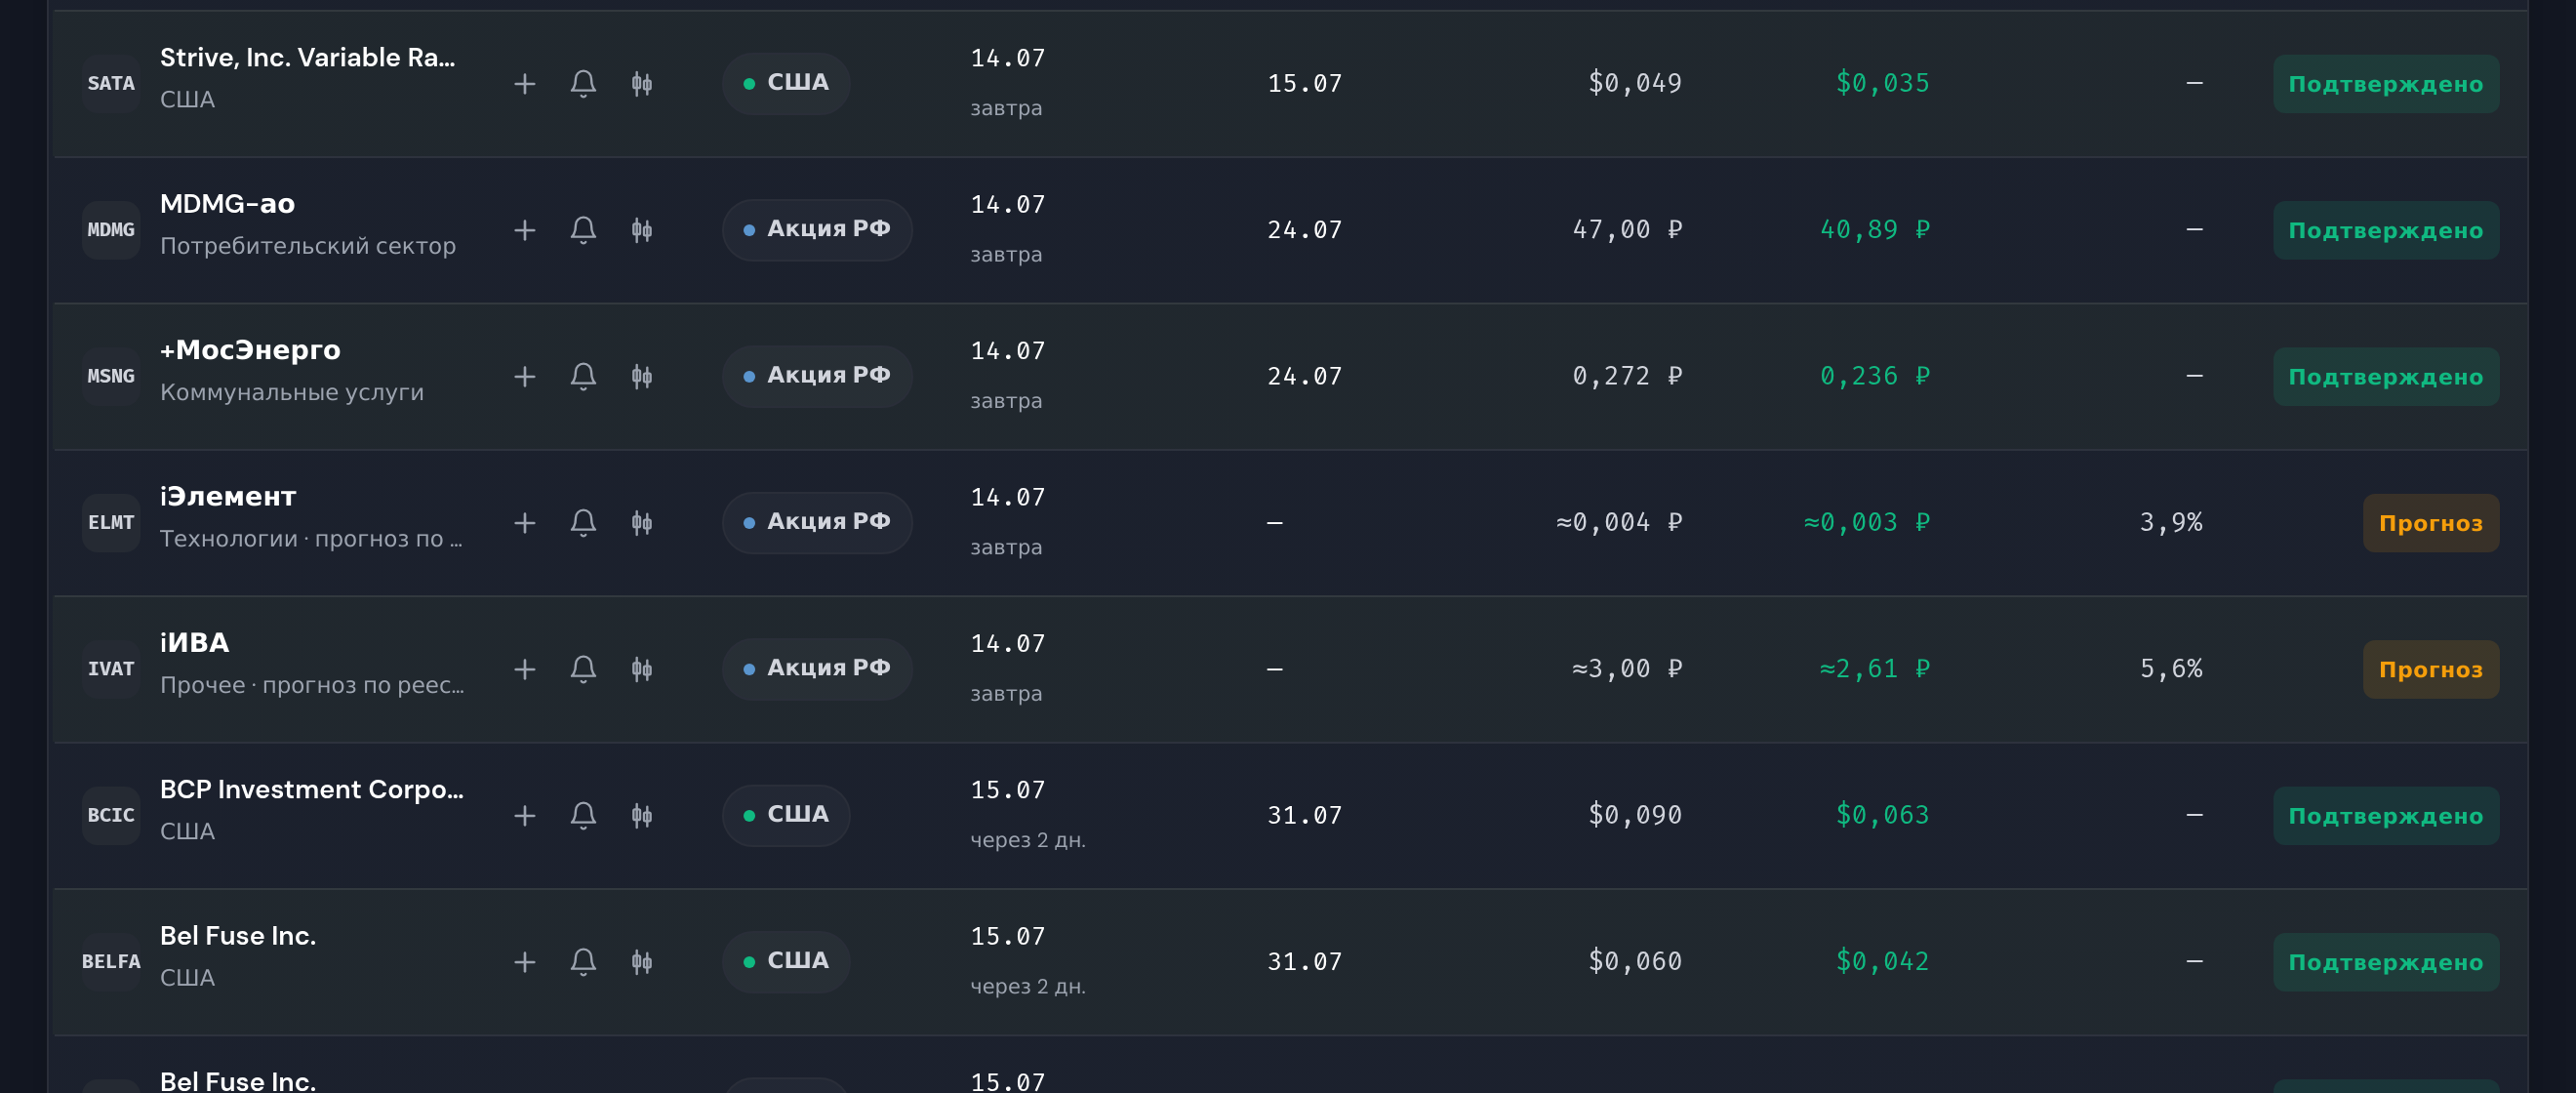The width and height of the screenshot is (2576, 1093).
Task: Click США tag on Strive Inc. row
Action: tap(786, 83)
